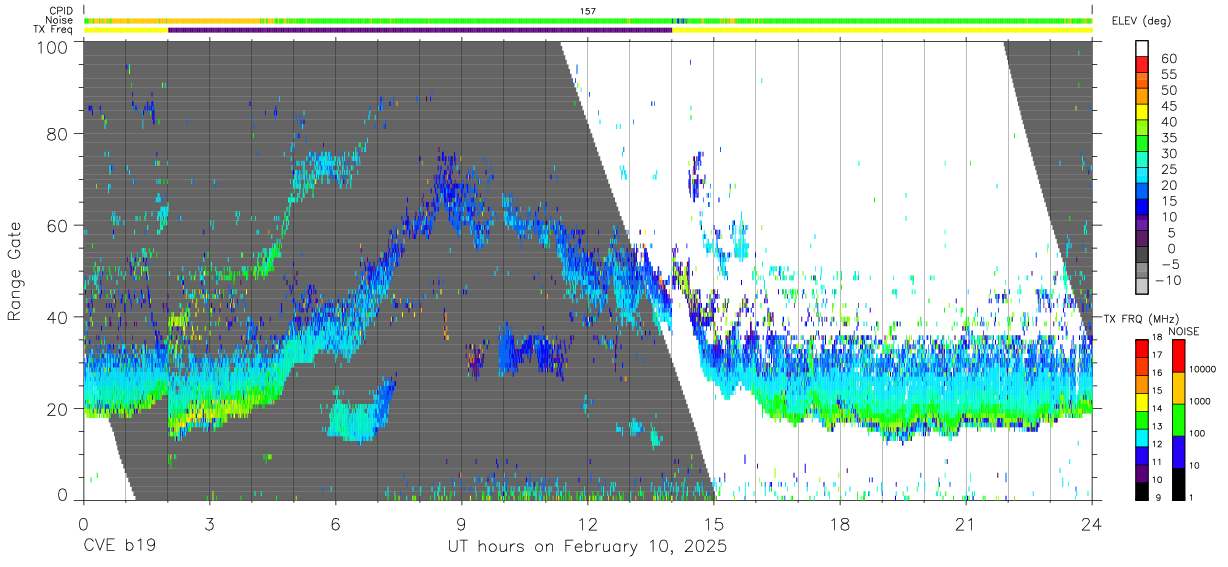Click the noise legend label '1000'

pos(1202,402)
